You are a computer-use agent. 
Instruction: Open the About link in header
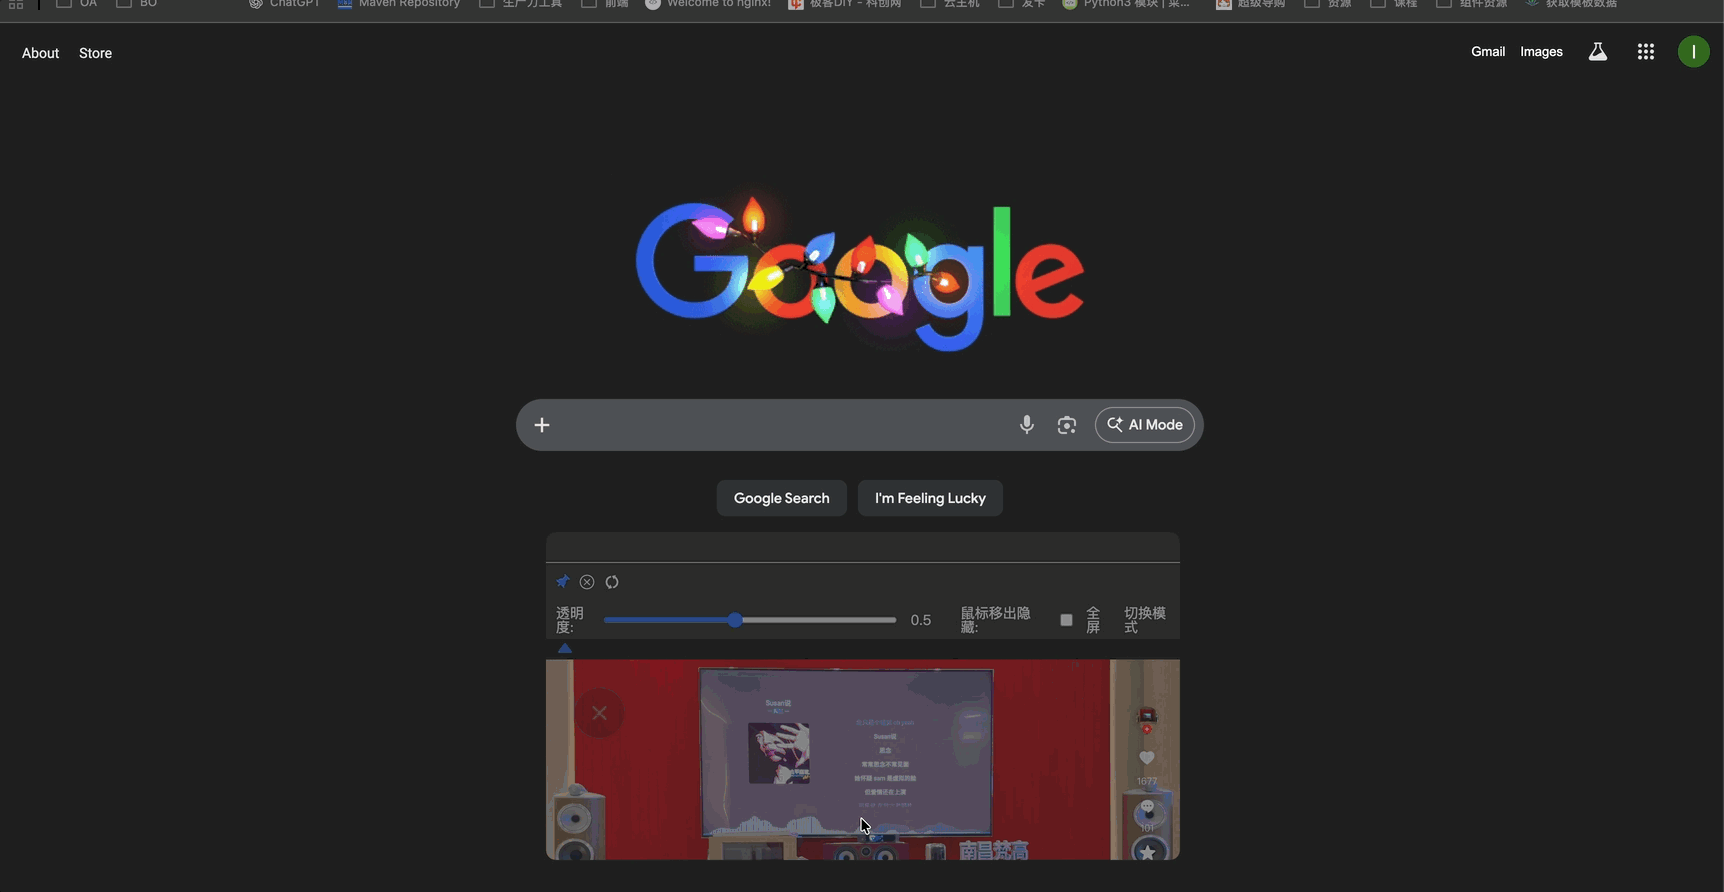pyautogui.click(x=40, y=53)
